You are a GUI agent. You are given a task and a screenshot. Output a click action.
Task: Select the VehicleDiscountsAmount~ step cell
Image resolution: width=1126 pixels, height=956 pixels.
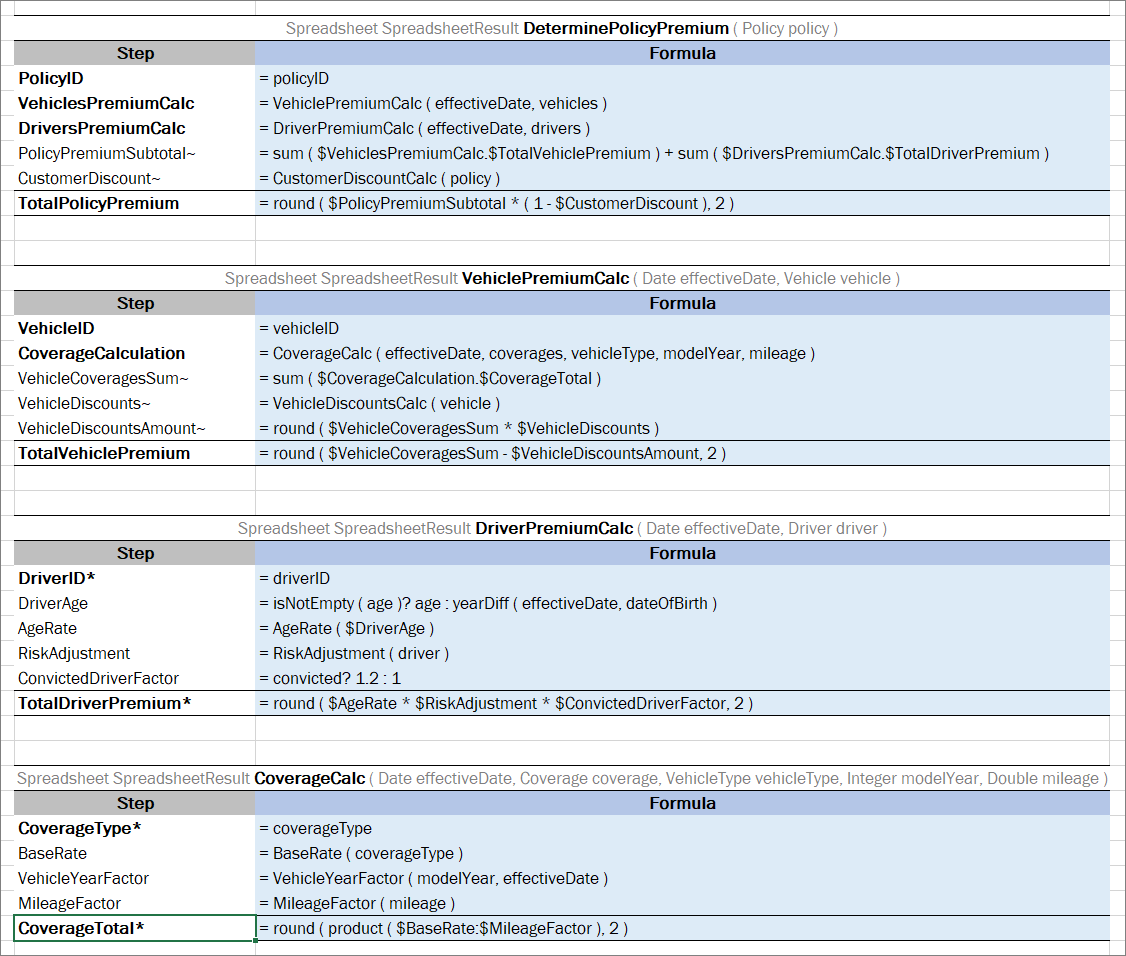(135, 428)
